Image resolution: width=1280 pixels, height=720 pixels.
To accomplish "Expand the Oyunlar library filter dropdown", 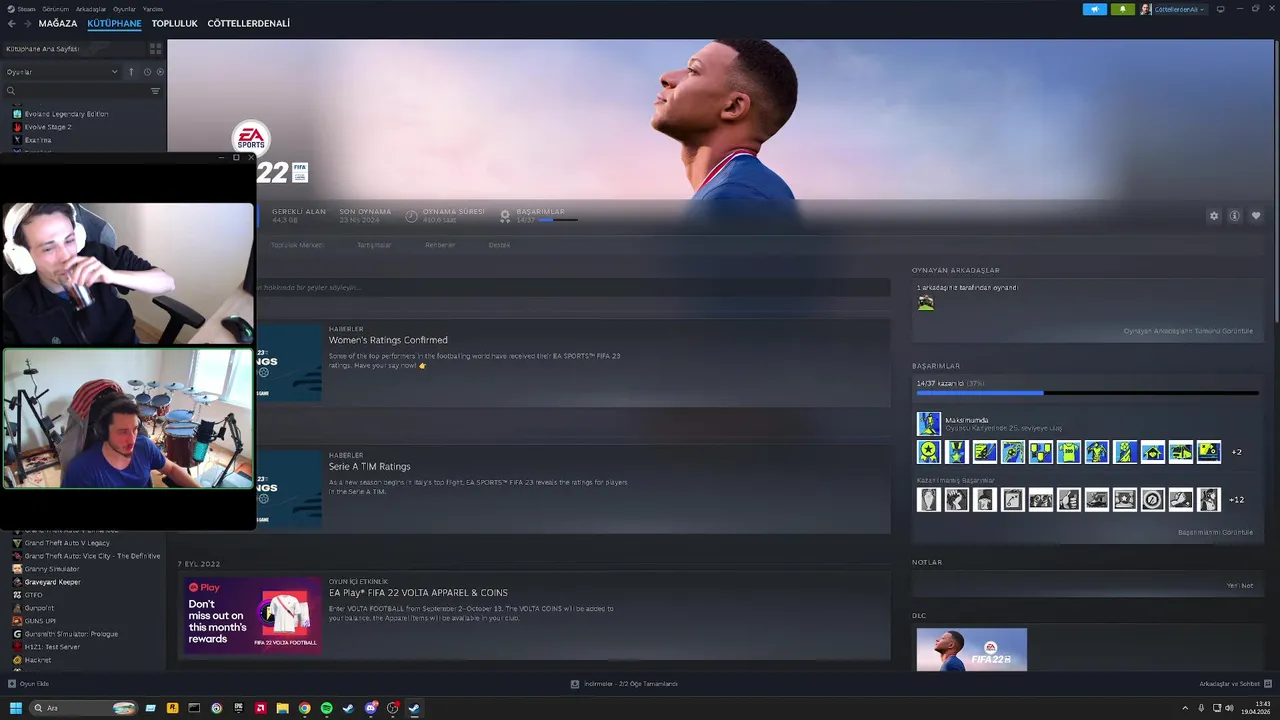I will 62,72.
